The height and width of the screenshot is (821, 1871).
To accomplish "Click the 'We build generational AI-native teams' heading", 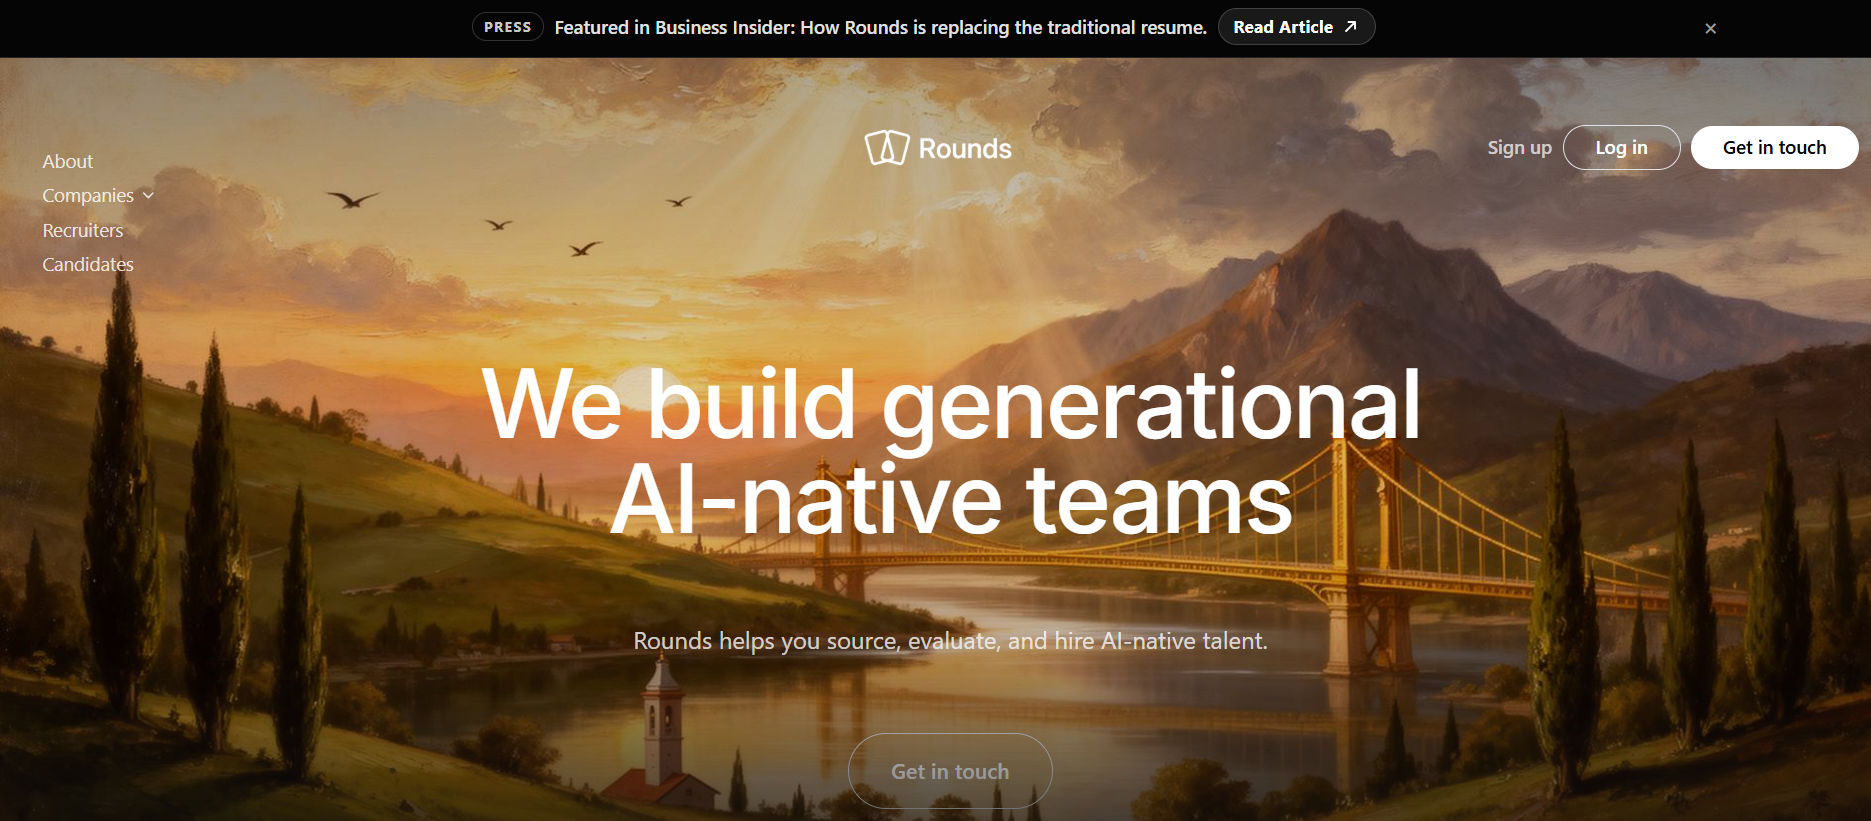I will (951, 452).
